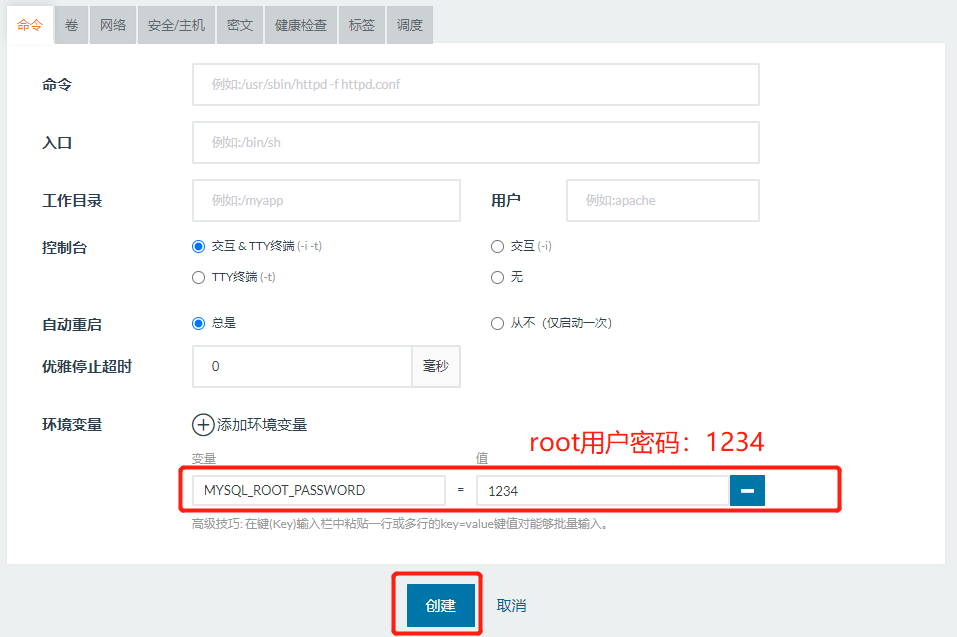Remove the MYSQL_ROOT_PASSWORD variable row

pyautogui.click(x=746, y=490)
